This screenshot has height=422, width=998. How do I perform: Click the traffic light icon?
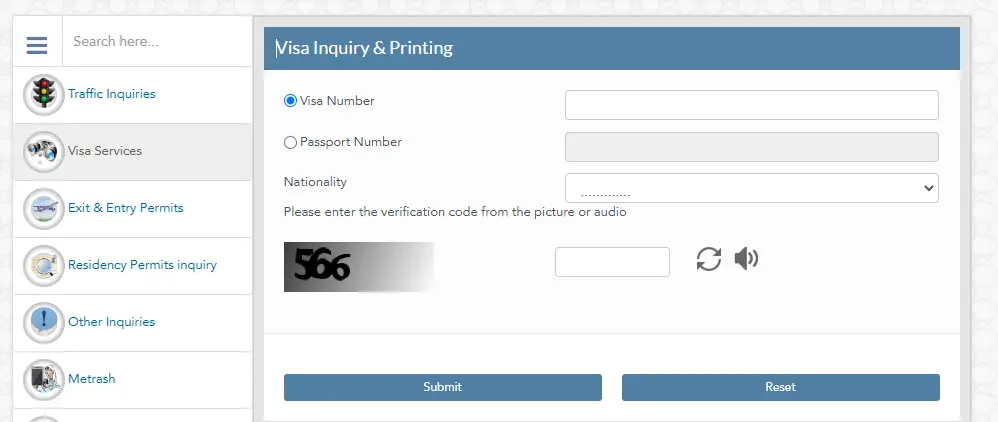[x=44, y=94]
